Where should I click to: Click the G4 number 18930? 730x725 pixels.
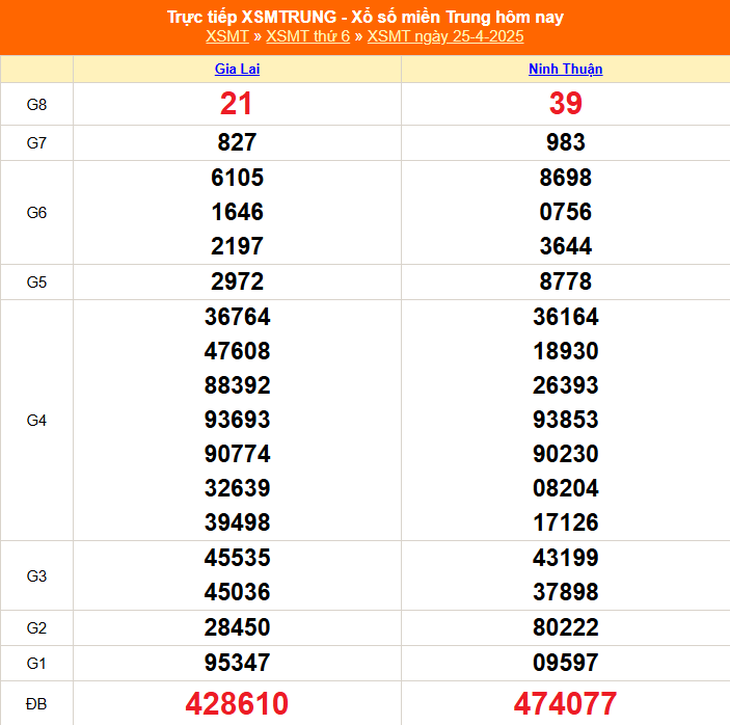click(x=565, y=351)
